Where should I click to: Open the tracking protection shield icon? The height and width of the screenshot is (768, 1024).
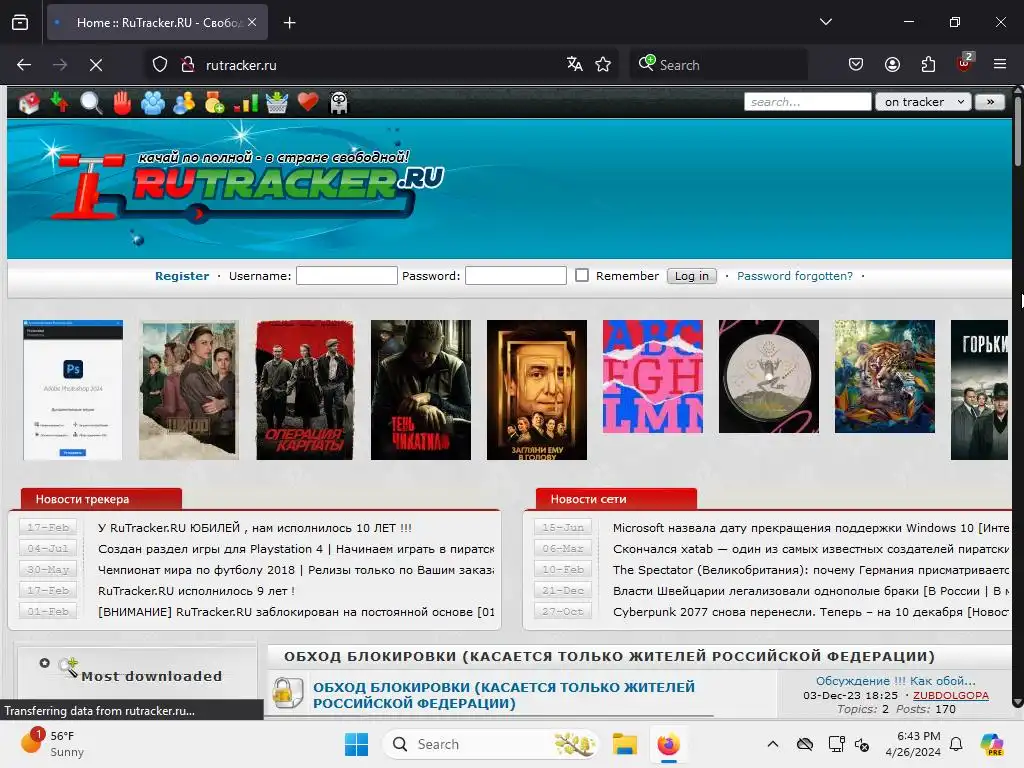pyautogui.click(x=160, y=65)
